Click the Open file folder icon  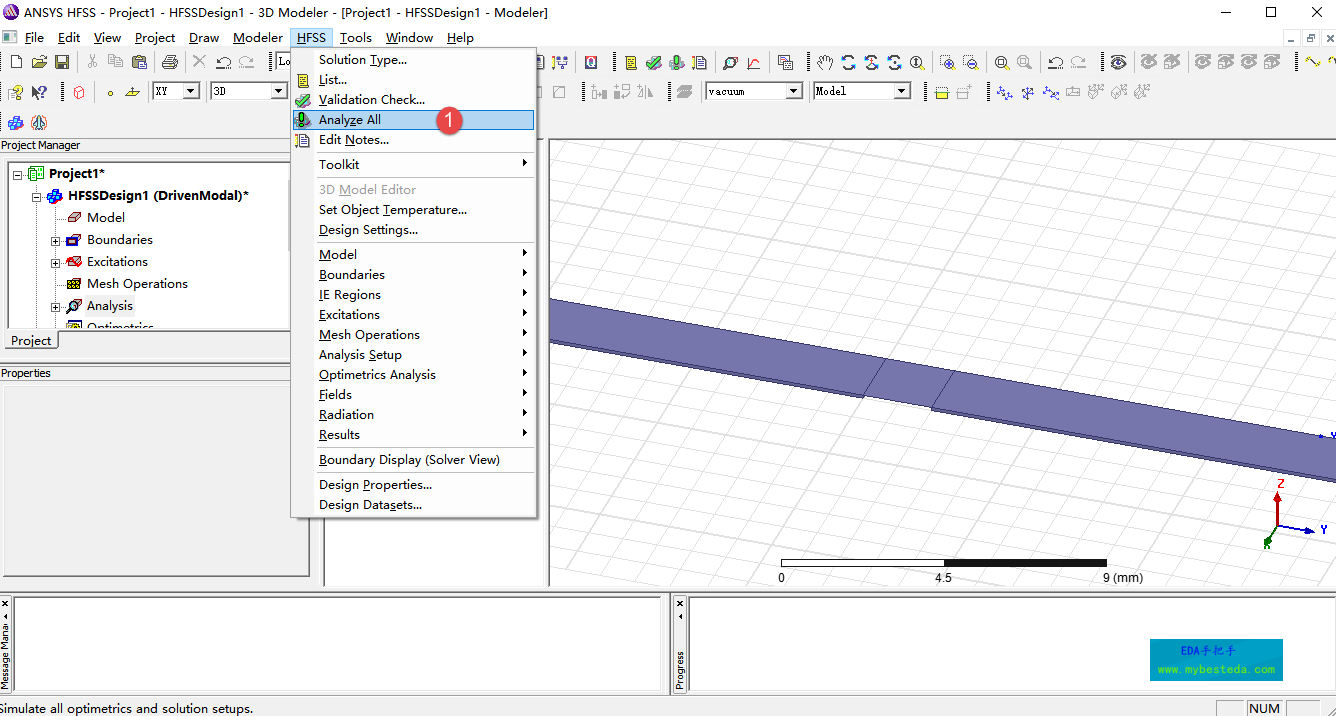[39, 62]
